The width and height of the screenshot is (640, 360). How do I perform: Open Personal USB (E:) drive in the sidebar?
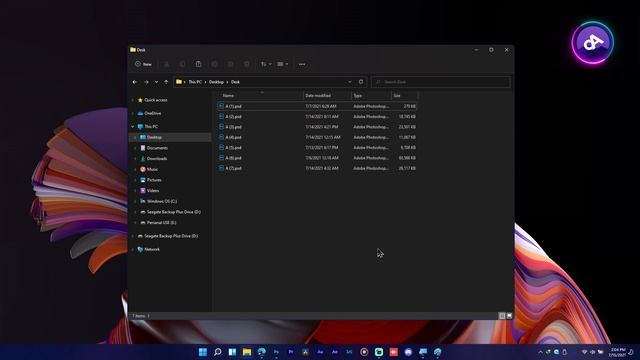point(158,223)
